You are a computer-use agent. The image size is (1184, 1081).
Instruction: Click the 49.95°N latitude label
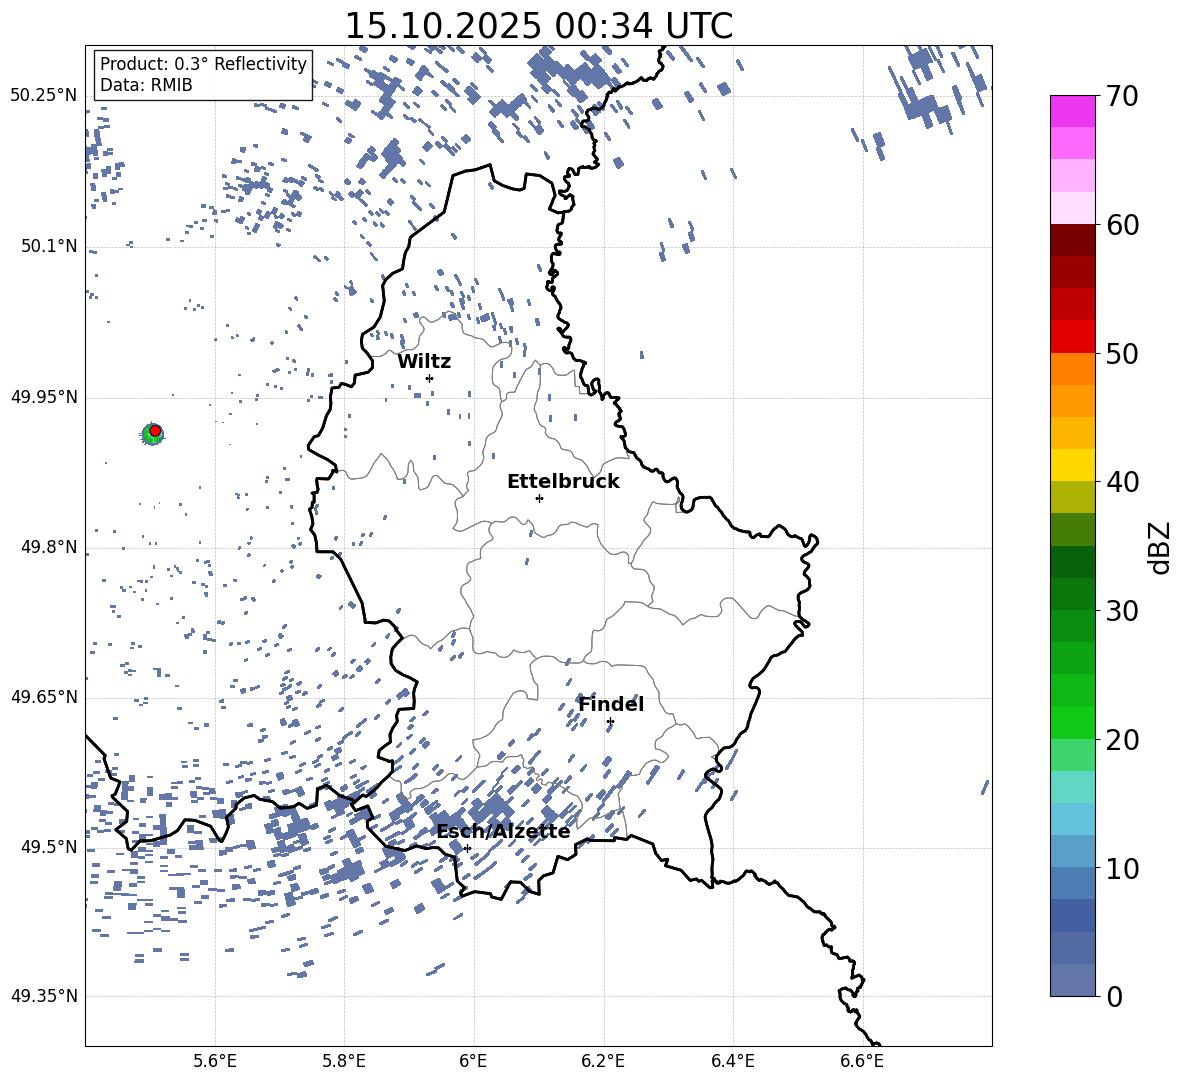[x=43, y=397]
